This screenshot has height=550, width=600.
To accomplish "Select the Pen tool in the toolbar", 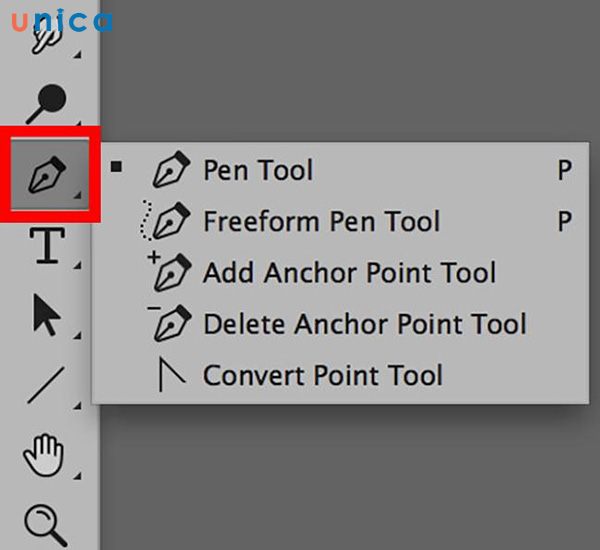I will (x=46, y=181).
